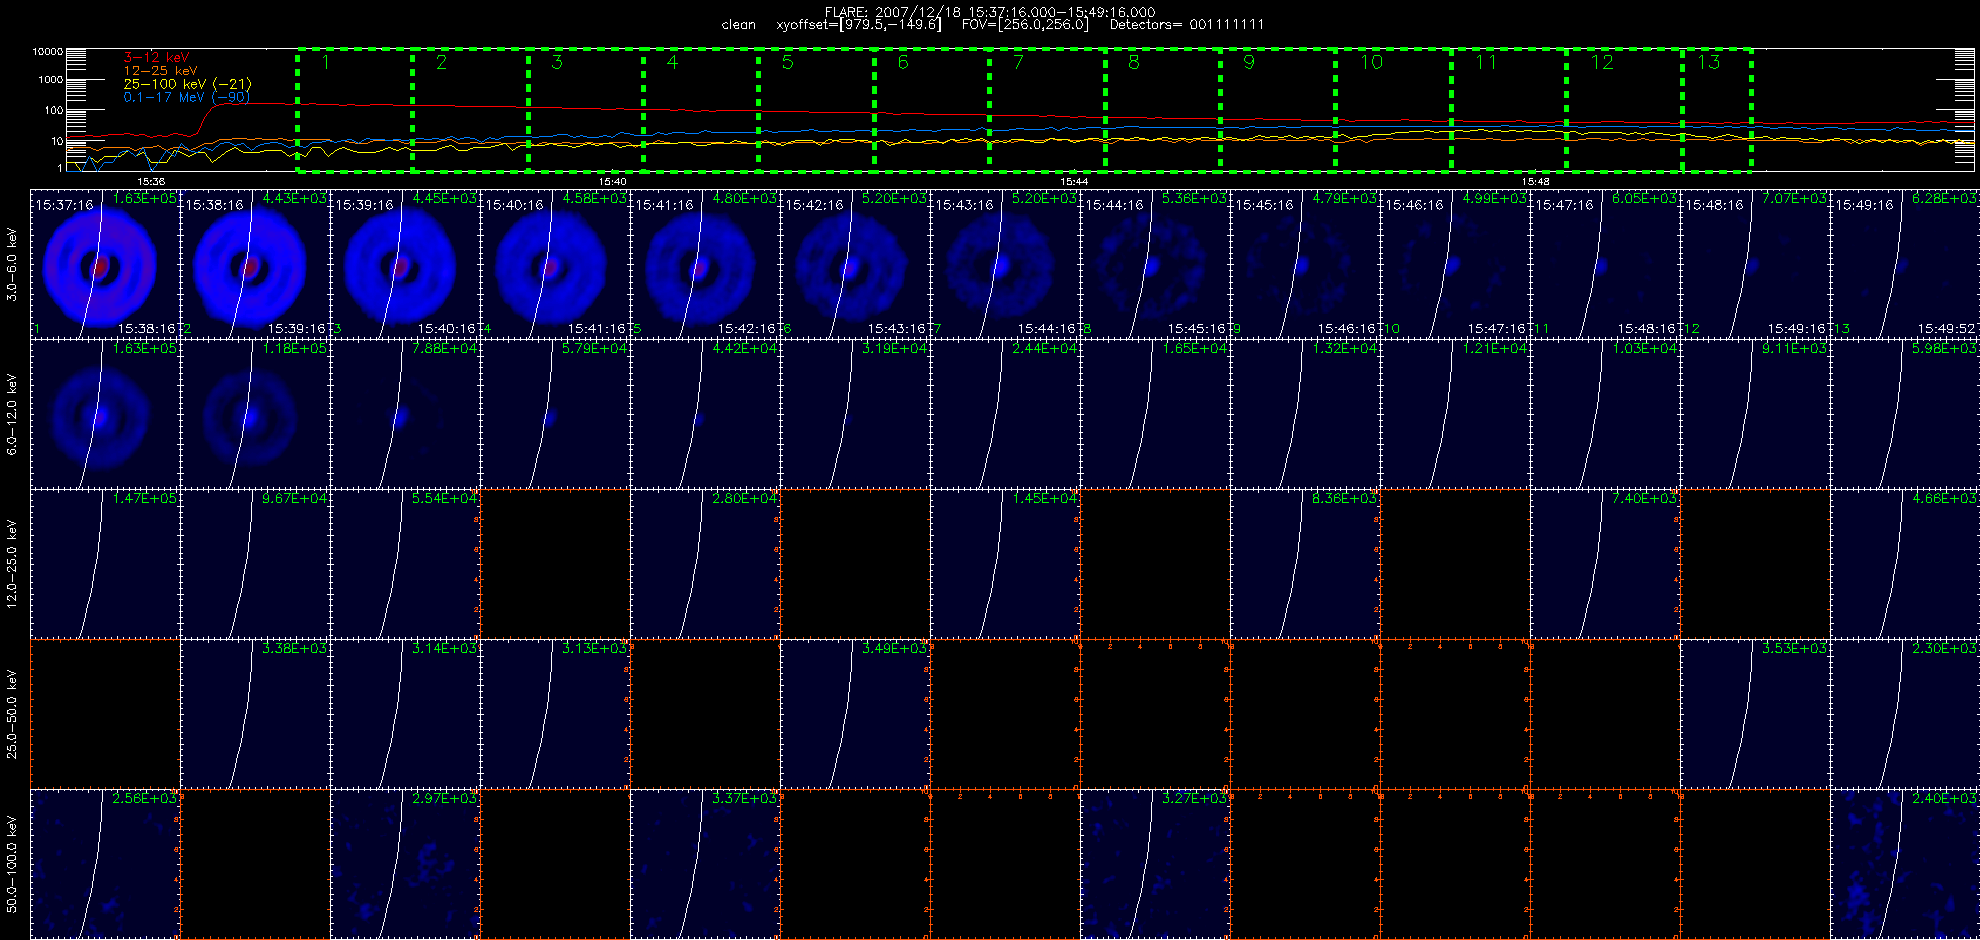The width and height of the screenshot is (1980, 940).
Task: Open the 12.0-25.0 keV image labeled 8.36E+03
Action: click(1306, 564)
